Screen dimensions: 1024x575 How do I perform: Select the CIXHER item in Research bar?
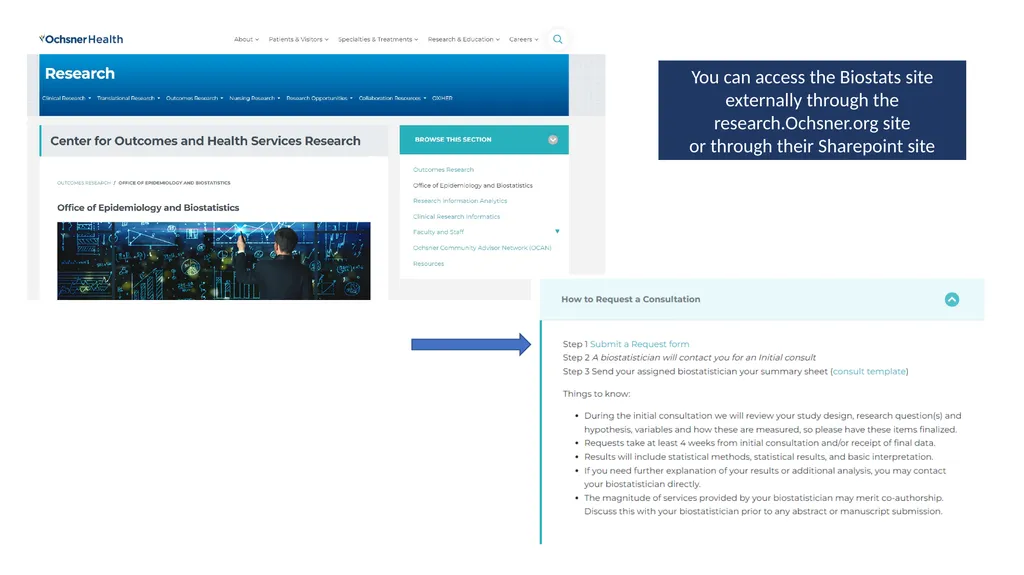[442, 98]
